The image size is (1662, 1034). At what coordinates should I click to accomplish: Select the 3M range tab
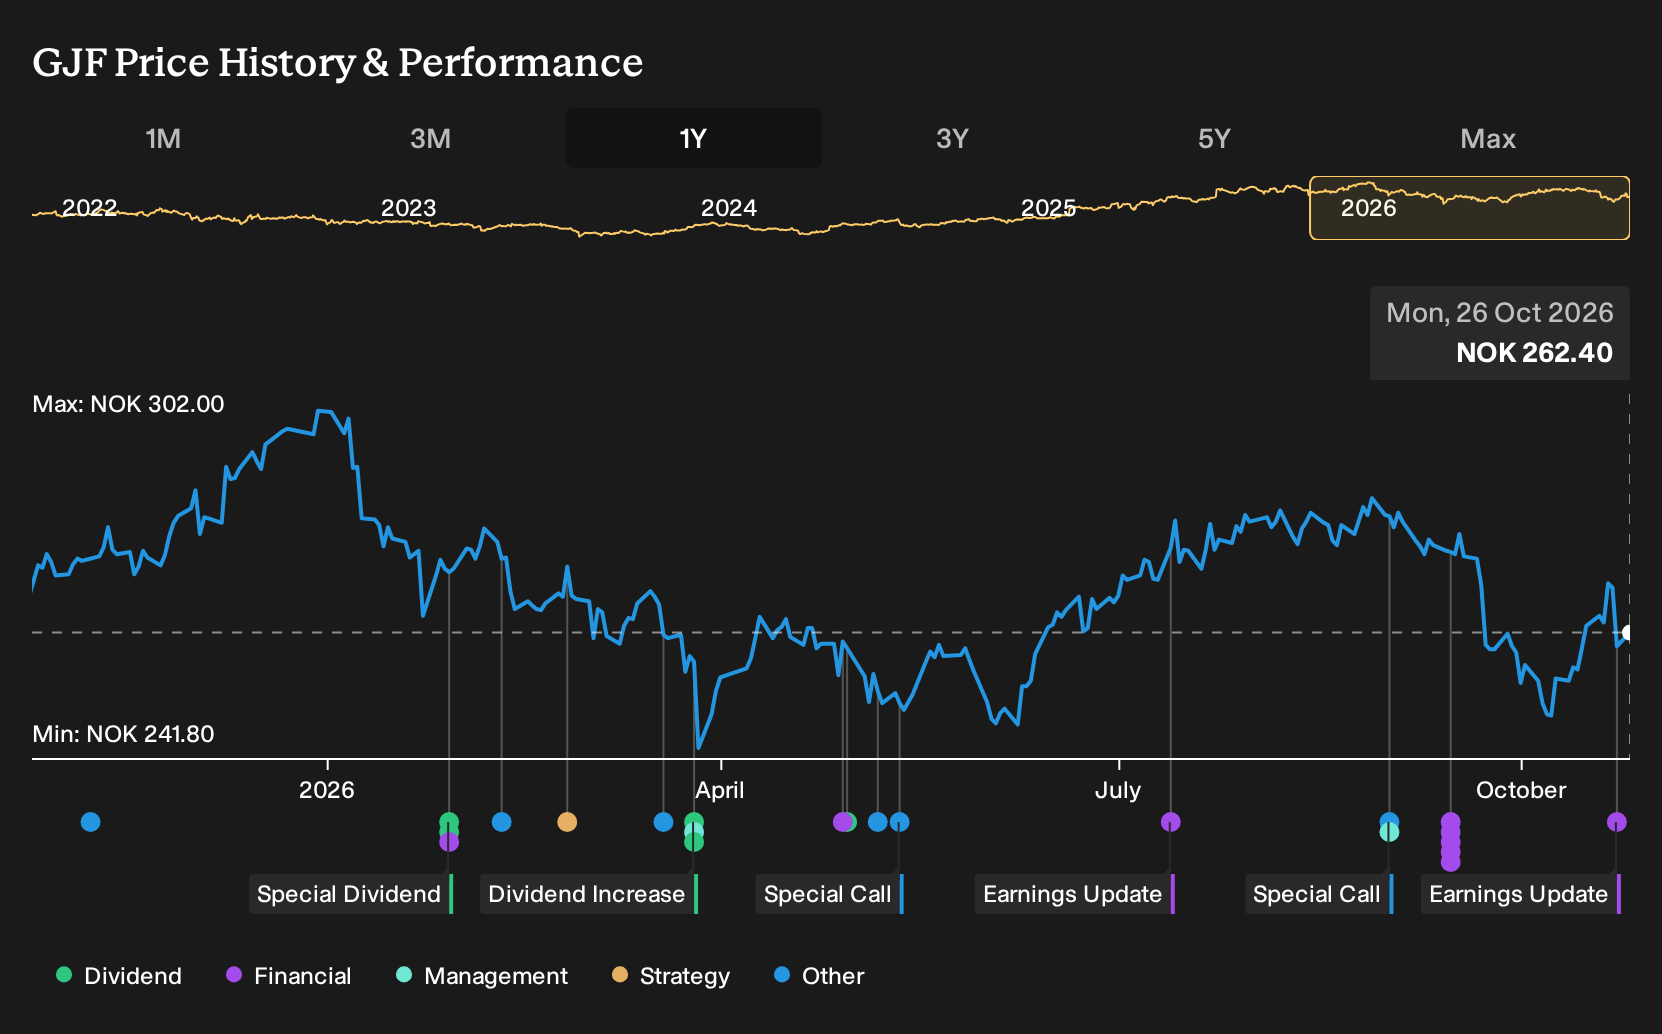tap(430, 138)
